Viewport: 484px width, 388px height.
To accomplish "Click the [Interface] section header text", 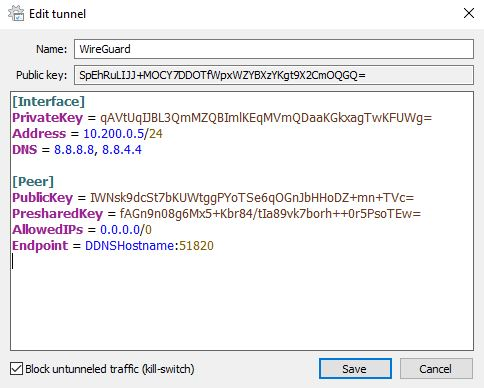I will tap(49, 101).
